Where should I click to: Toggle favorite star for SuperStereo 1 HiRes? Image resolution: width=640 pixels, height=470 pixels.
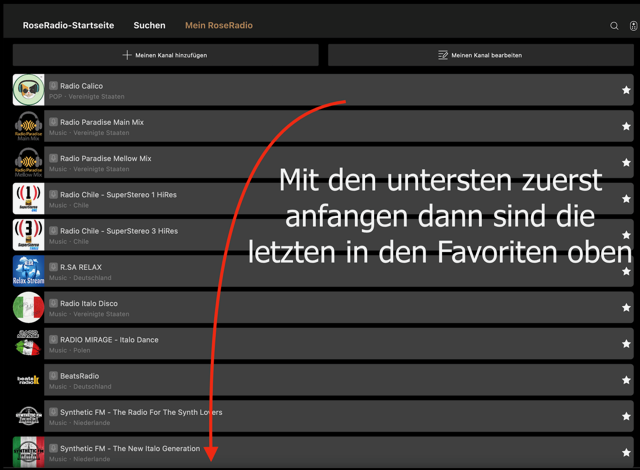coord(626,199)
